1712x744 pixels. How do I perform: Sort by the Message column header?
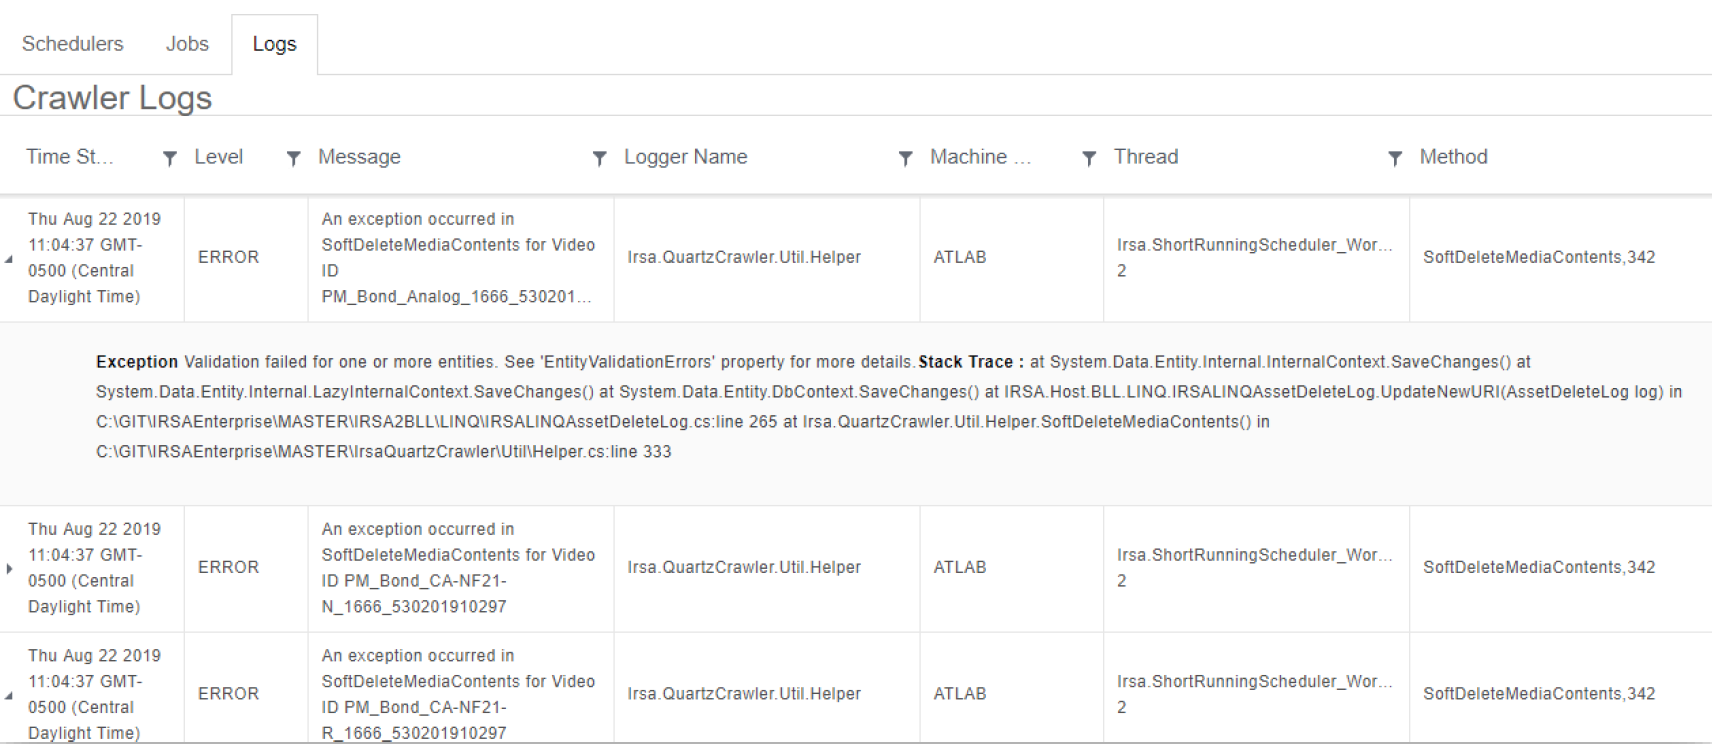coord(359,157)
